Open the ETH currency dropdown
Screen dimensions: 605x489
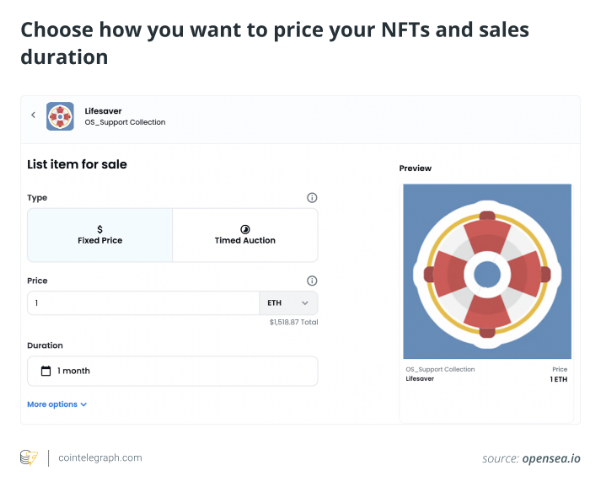(x=289, y=303)
